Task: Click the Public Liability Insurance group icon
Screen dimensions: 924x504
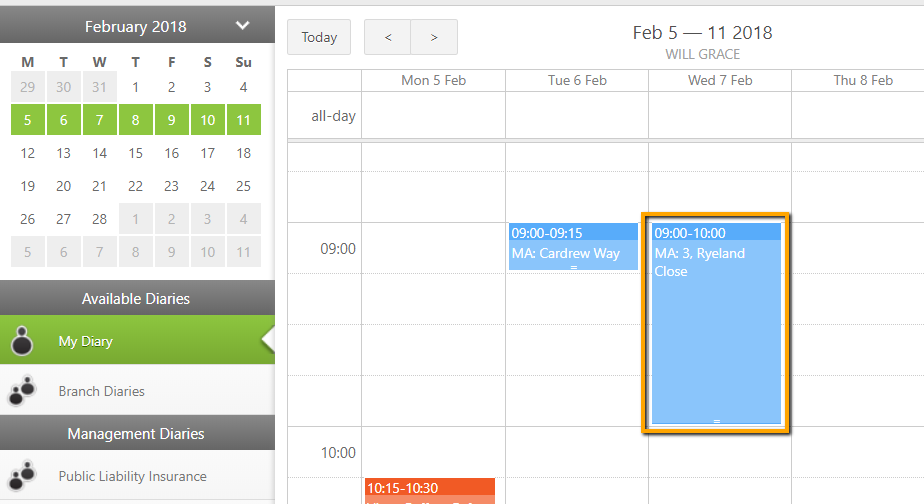Action: pyautogui.click(x=22, y=476)
